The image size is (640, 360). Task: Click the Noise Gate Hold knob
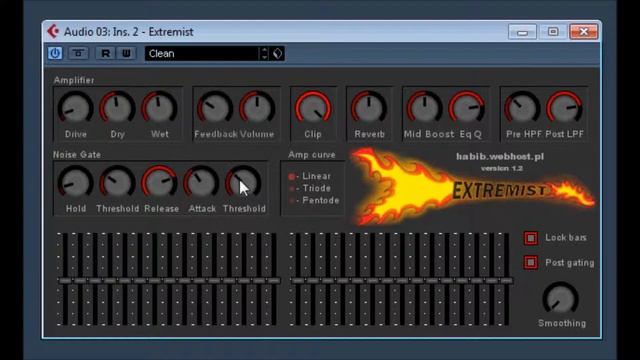pyautogui.click(x=76, y=182)
